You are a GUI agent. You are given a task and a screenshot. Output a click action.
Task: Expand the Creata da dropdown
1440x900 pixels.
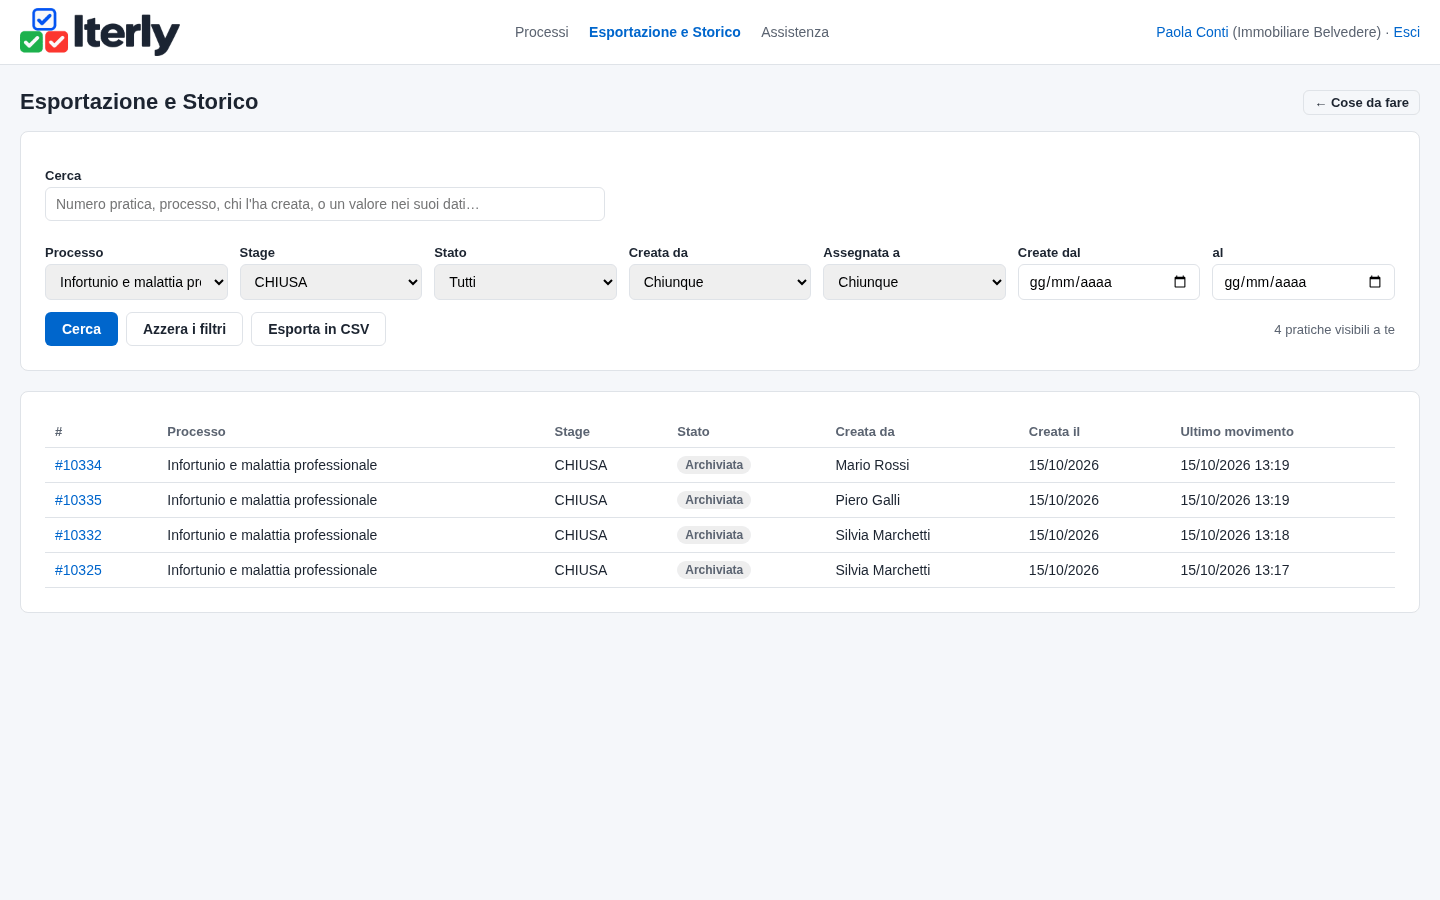coord(720,282)
